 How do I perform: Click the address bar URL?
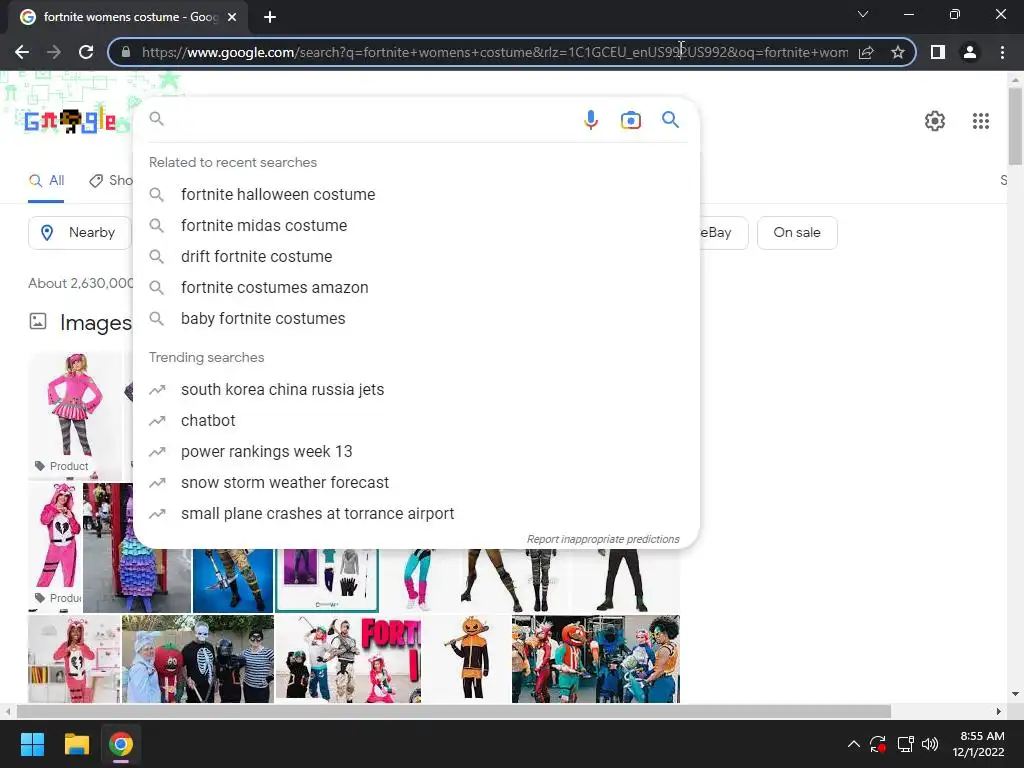494,52
